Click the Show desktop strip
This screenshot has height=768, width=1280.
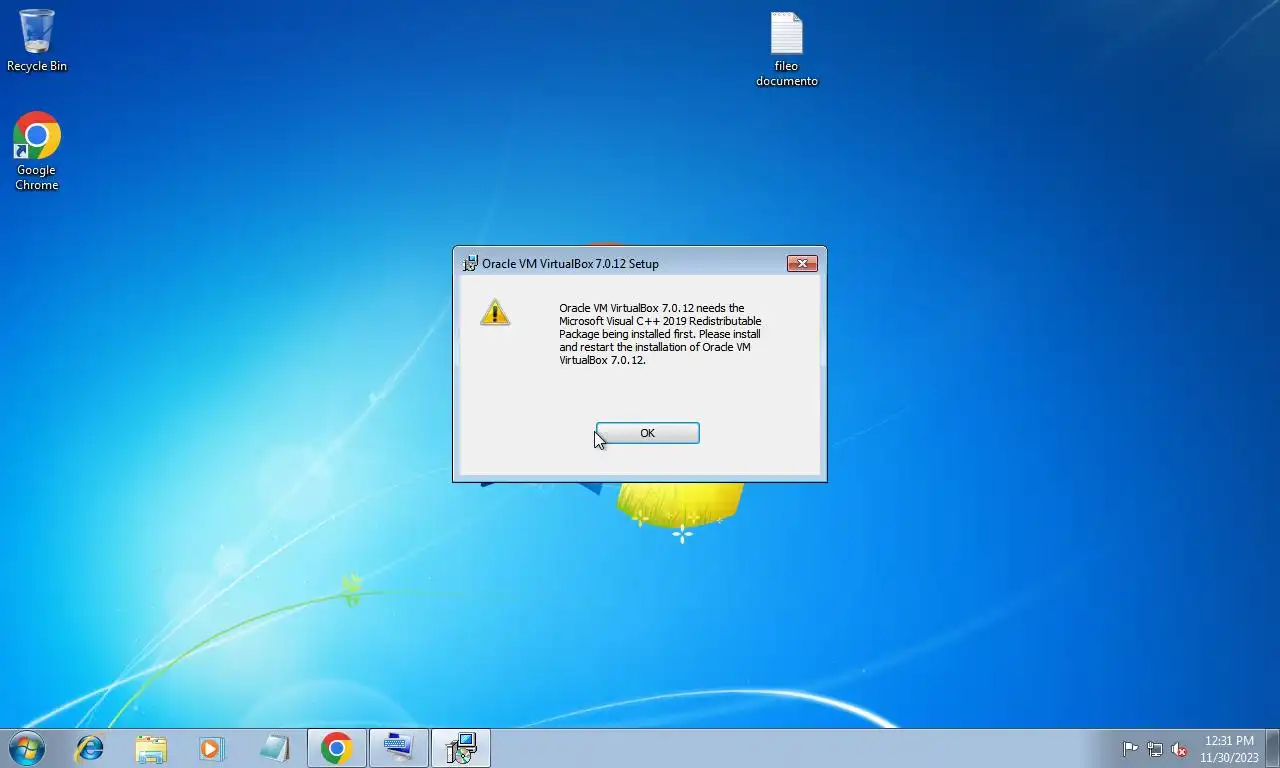coord(1273,748)
